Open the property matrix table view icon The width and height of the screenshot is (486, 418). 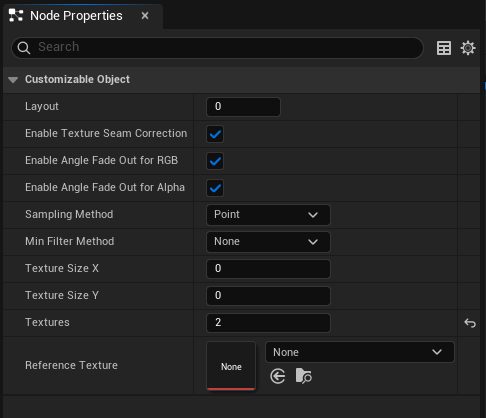click(444, 48)
